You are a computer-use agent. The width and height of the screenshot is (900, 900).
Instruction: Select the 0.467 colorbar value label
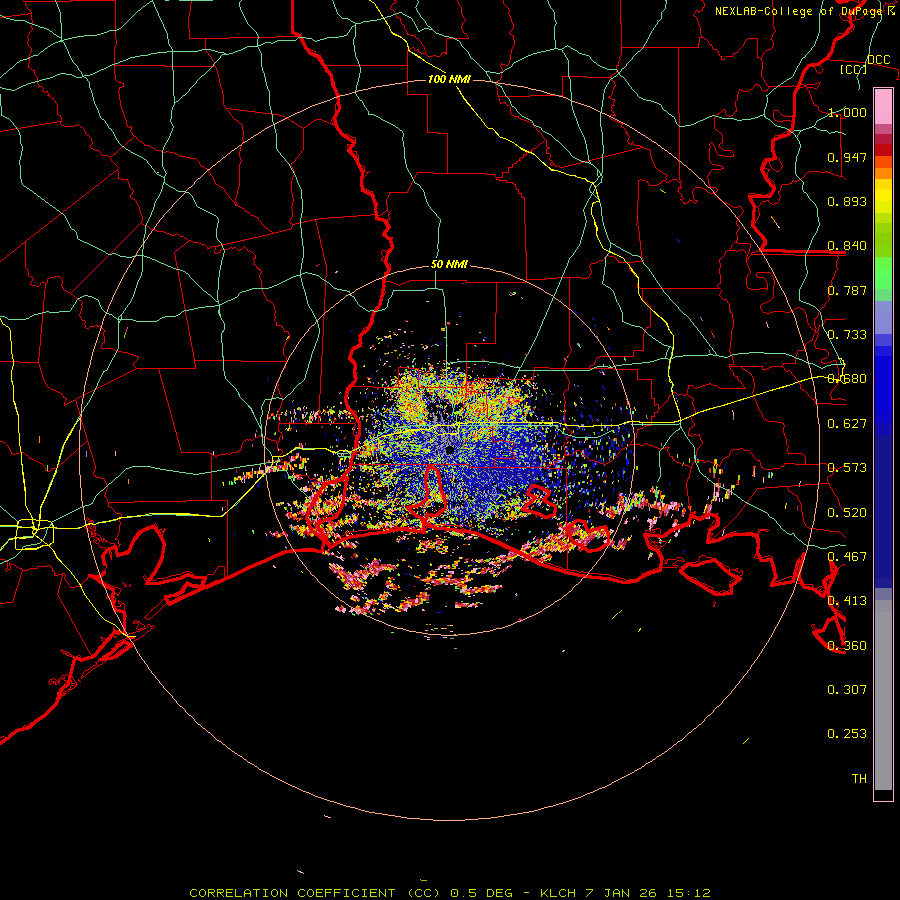click(x=847, y=557)
